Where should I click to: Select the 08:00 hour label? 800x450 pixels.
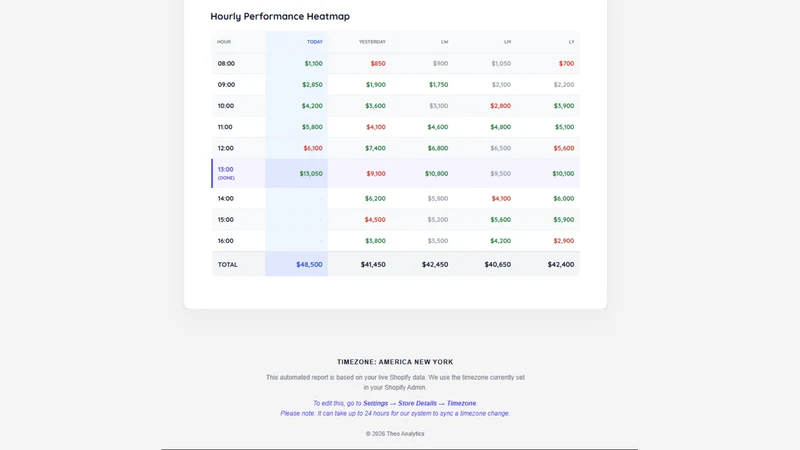click(x=226, y=64)
